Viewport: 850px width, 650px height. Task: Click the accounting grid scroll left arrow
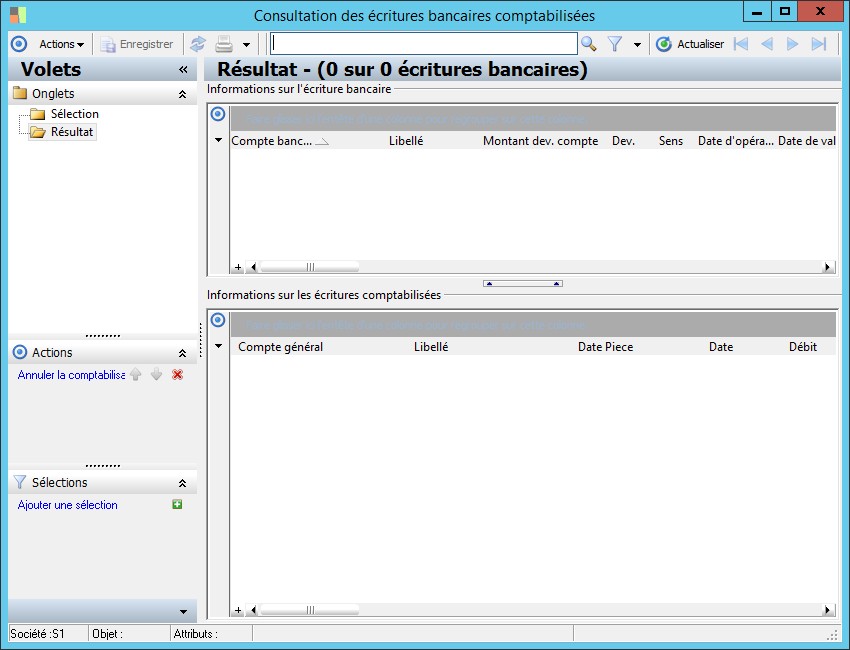pyautogui.click(x=253, y=610)
